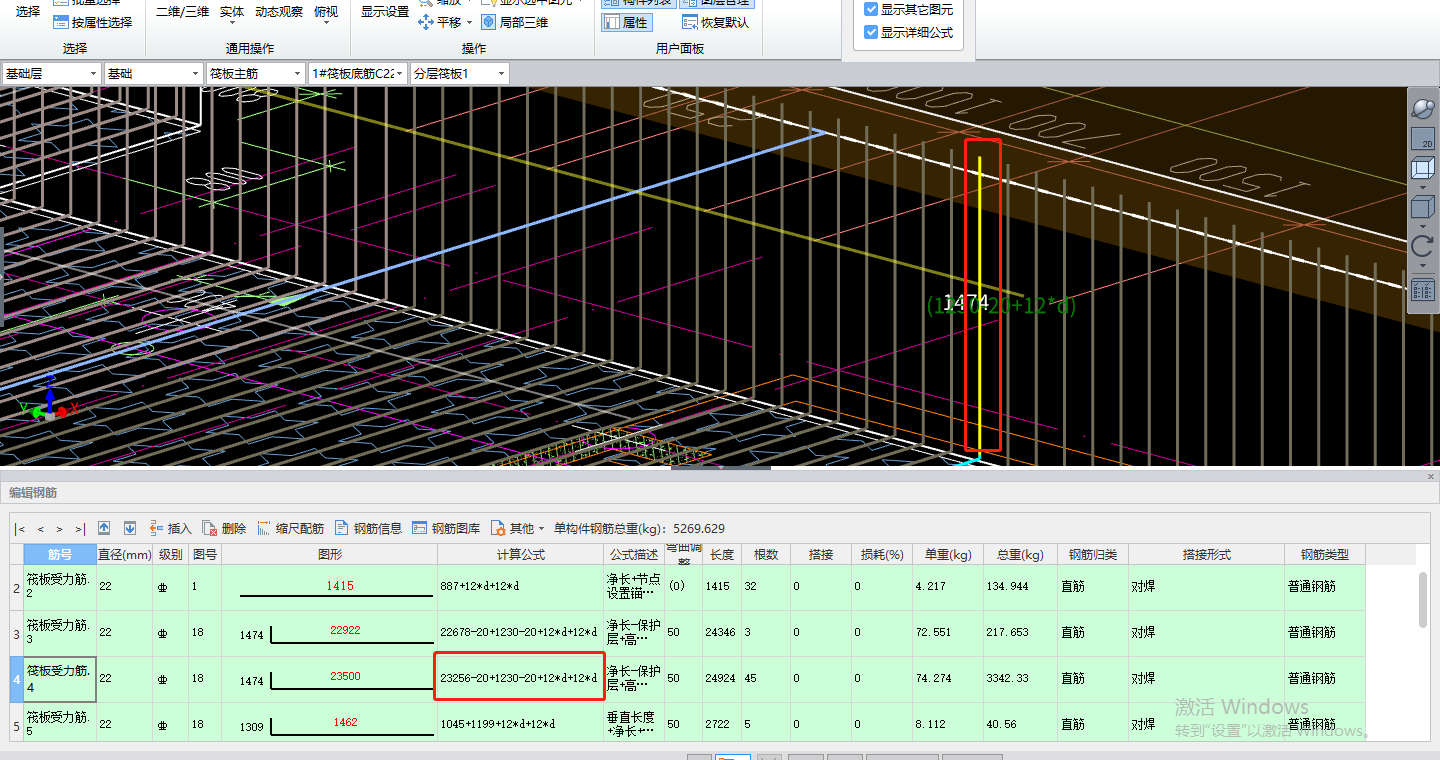
Task: Click shape graphic showing 22922
Action: (x=329, y=633)
